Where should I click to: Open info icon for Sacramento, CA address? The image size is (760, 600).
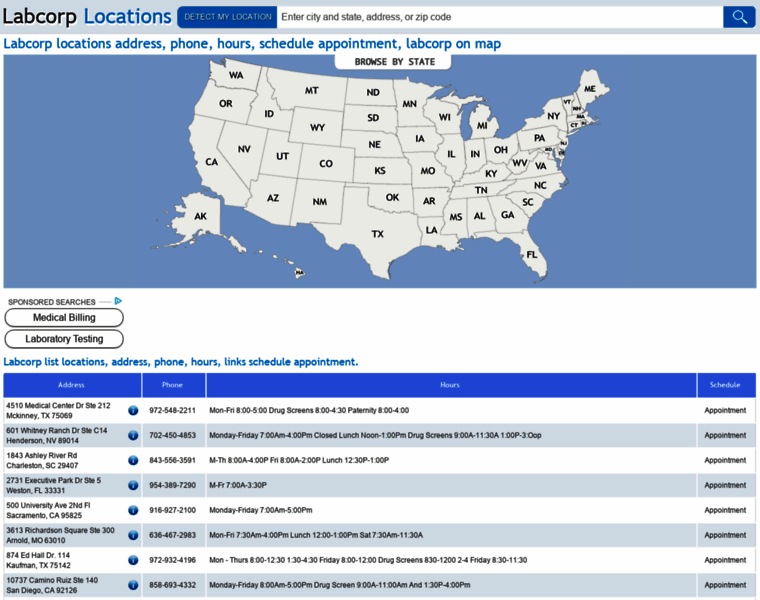click(x=133, y=510)
